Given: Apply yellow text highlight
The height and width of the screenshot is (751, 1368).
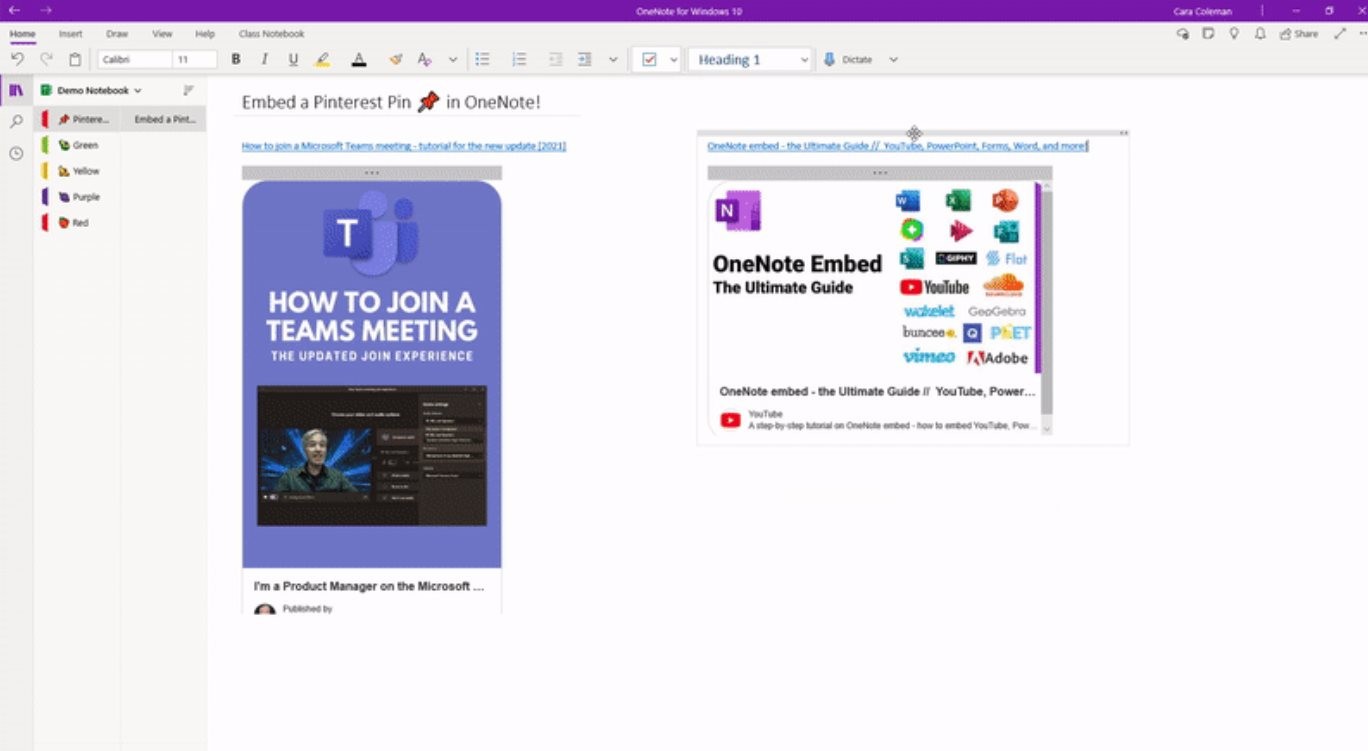Looking at the screenshot, I should (322, 60).
